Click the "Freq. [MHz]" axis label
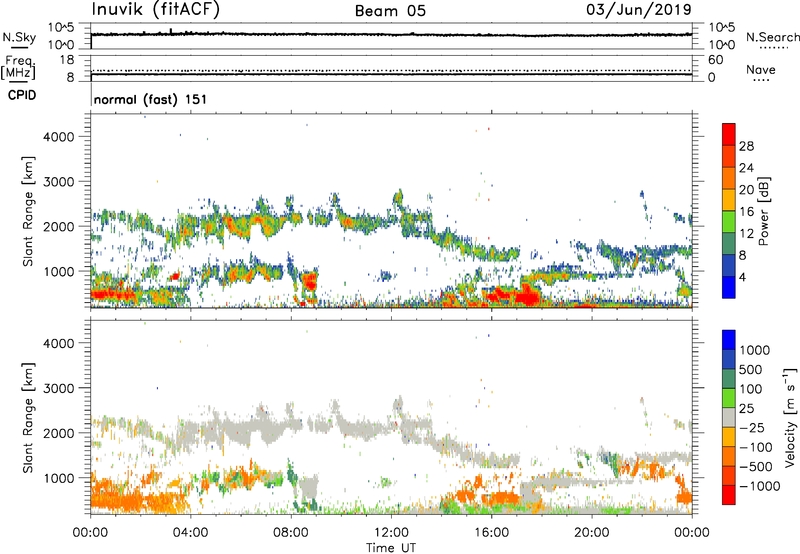The height and width of the screenshot is (554, 800). [18, 67]
